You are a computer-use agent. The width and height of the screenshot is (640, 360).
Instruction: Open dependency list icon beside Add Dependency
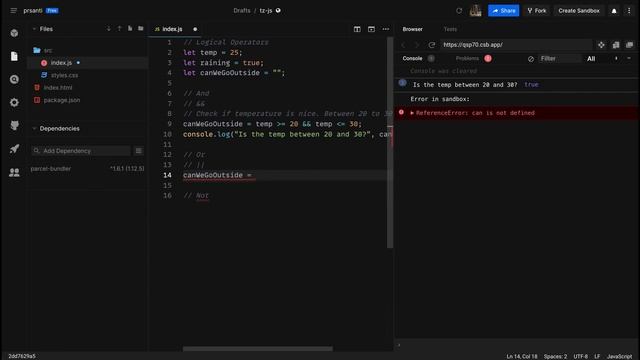(x=139, y=151)
